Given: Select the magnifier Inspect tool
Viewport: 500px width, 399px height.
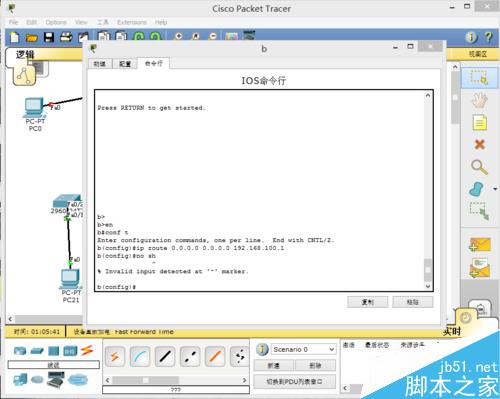Looking at the screenshot, I should [x=479, y=167].
